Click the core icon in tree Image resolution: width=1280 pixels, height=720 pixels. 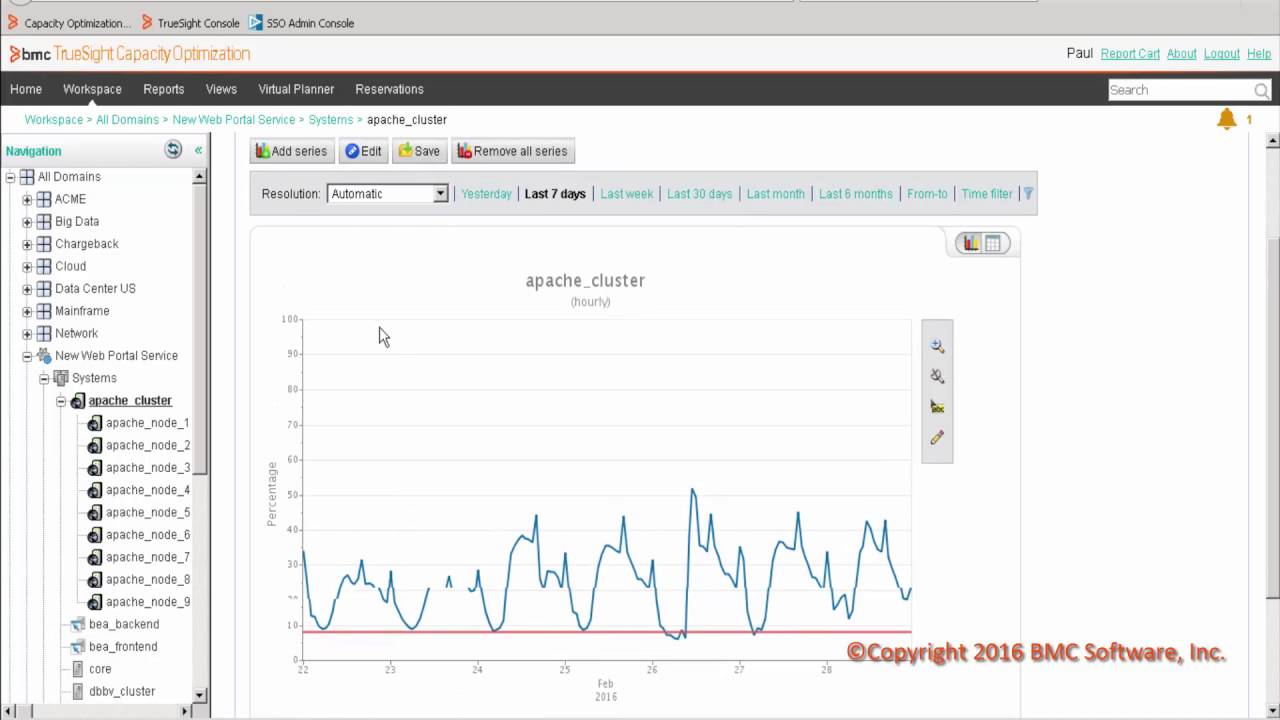pyautogui.click(x=78, y=669)
